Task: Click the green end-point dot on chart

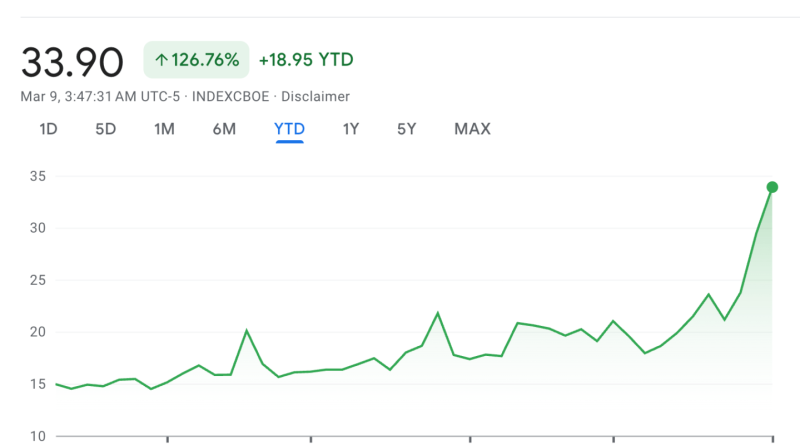Action: [772, 187]
